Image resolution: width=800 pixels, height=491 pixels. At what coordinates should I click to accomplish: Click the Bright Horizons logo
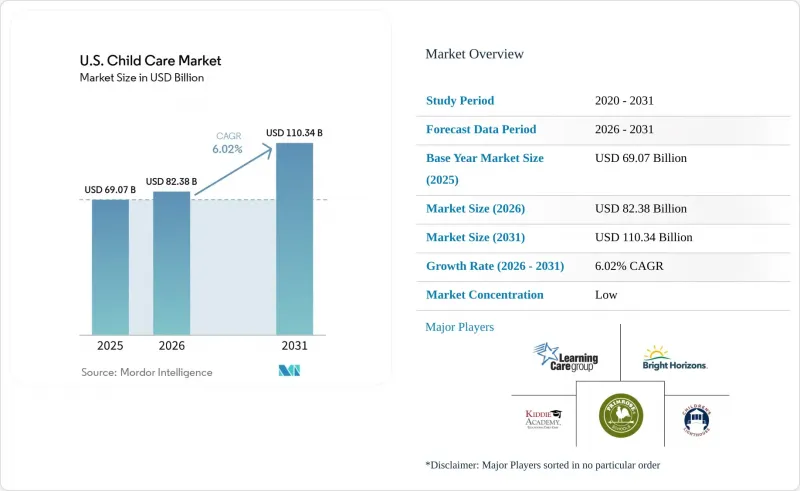674,358
